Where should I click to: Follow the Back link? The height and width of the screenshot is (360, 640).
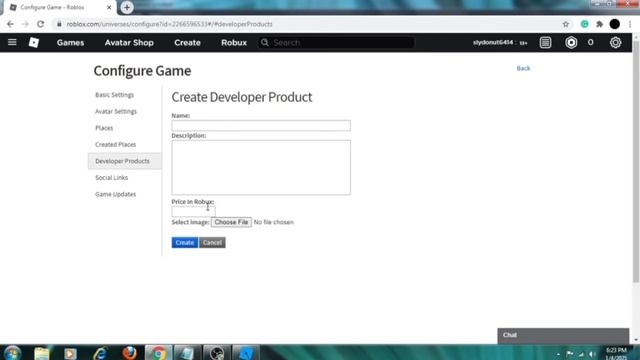[x=523, y=68]
